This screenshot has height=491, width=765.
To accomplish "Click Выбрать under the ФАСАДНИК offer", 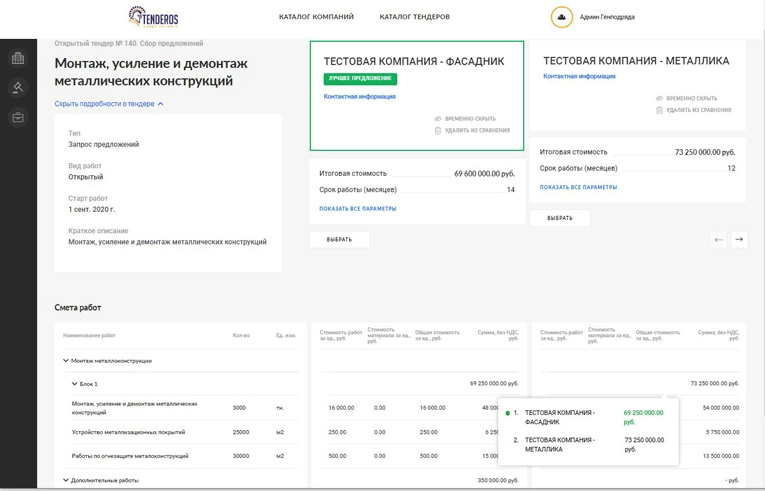I will pos(339,240).
